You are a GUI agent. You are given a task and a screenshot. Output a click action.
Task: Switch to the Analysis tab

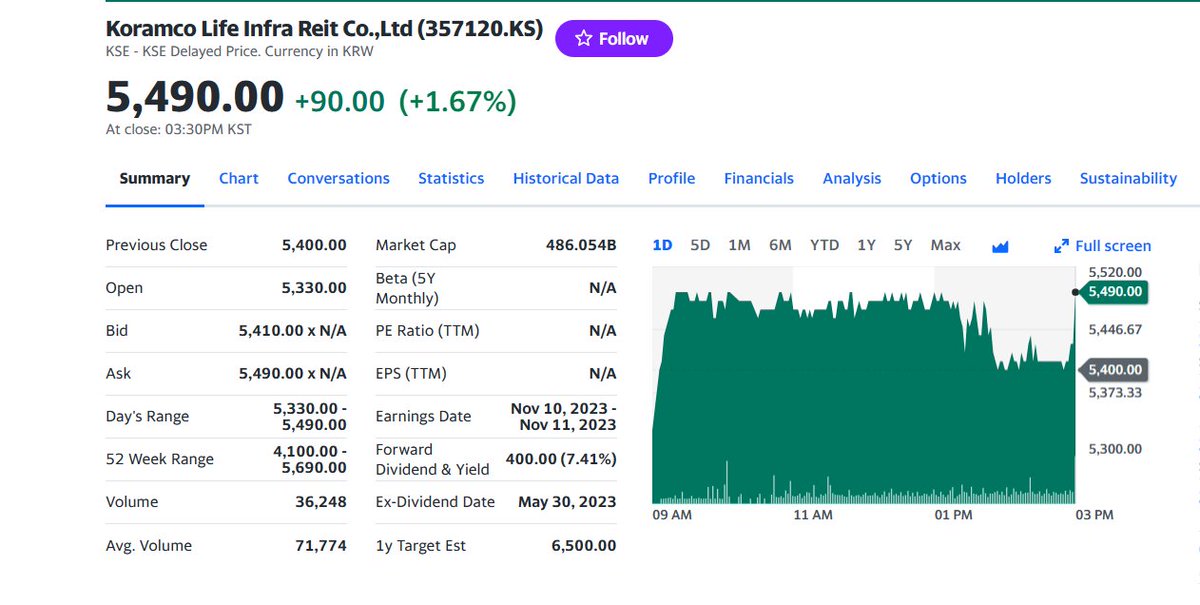click(x=852, y=178)
